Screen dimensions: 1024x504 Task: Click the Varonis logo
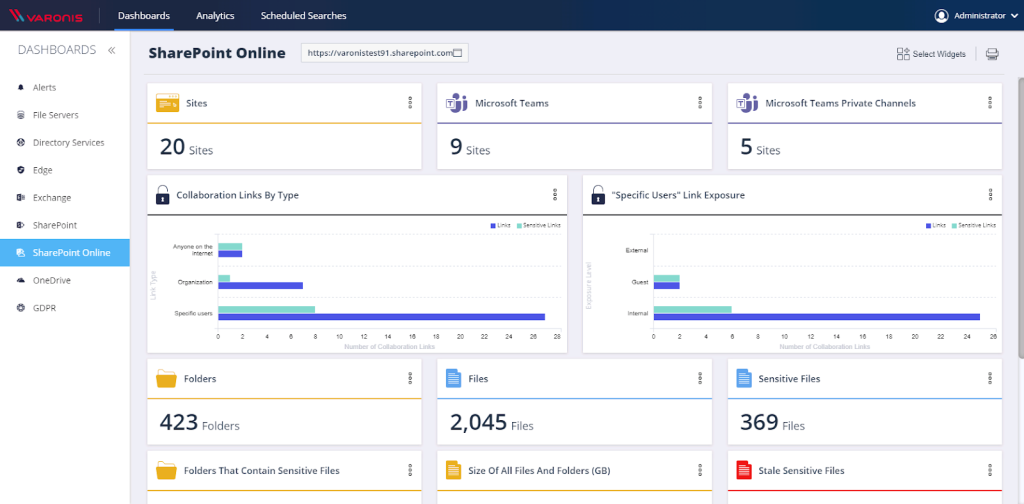[46, 16]
